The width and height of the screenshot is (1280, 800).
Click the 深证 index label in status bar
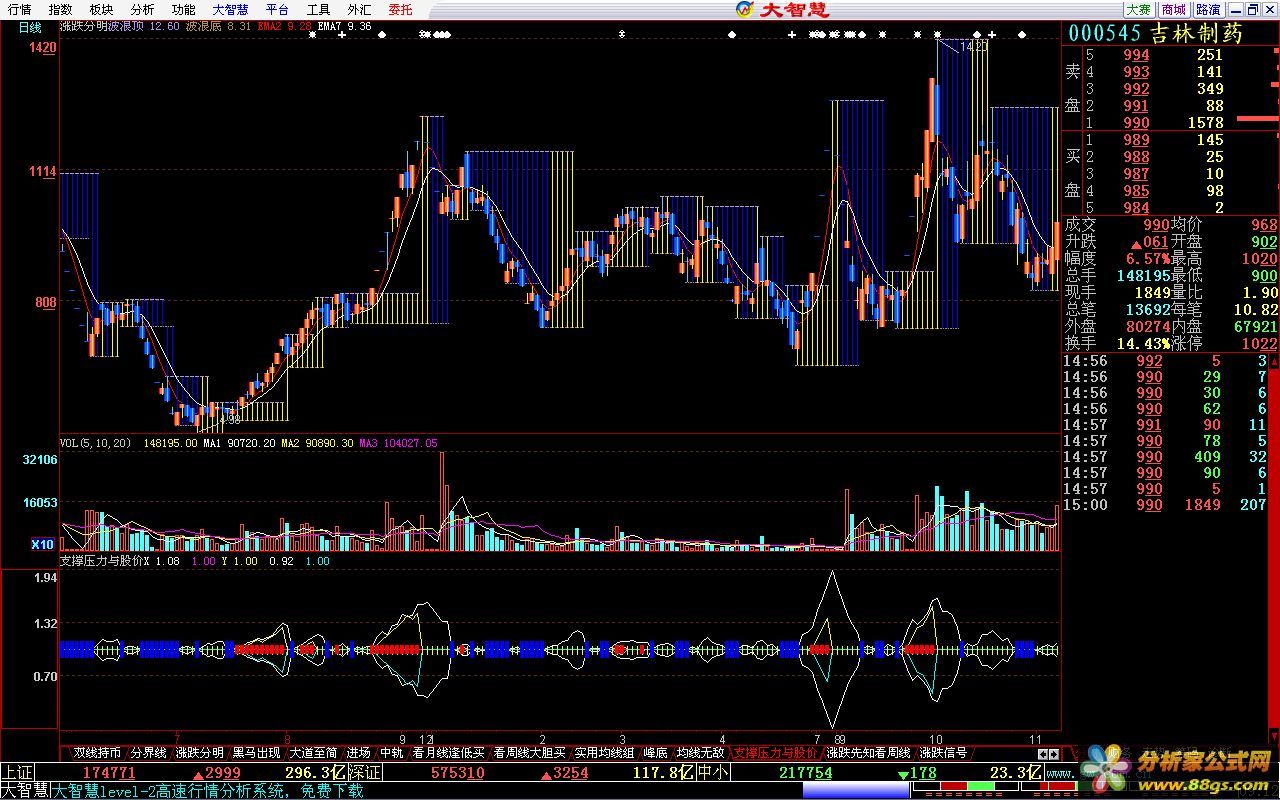366,773
